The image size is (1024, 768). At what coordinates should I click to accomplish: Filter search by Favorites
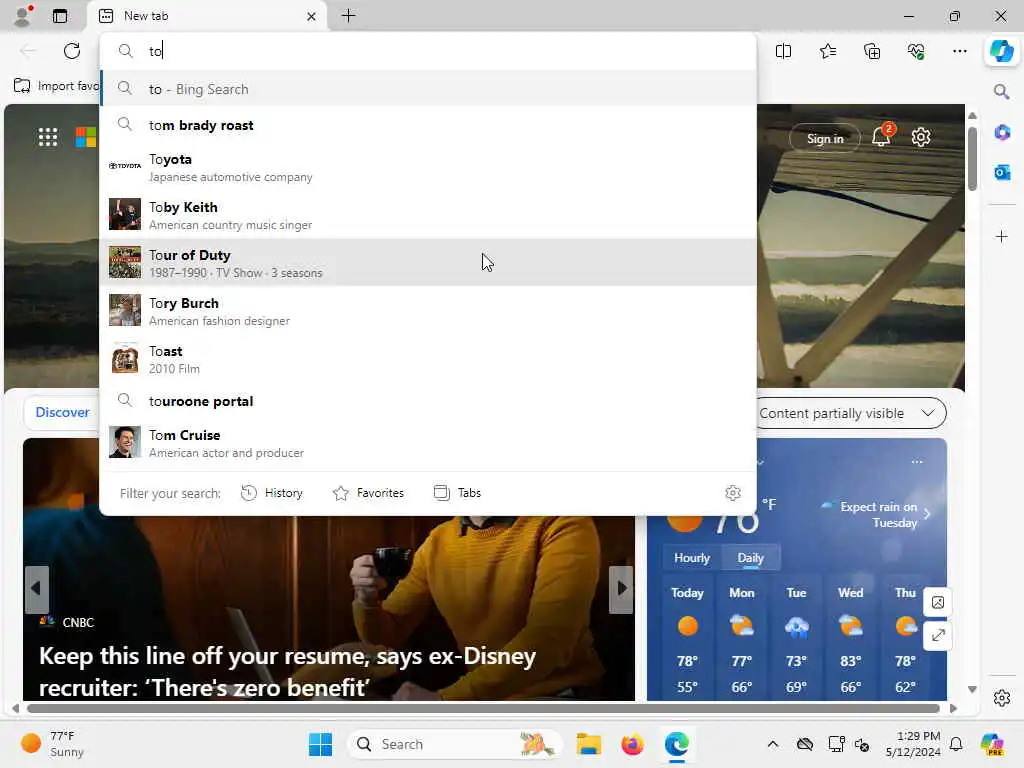tap(368, 493)
